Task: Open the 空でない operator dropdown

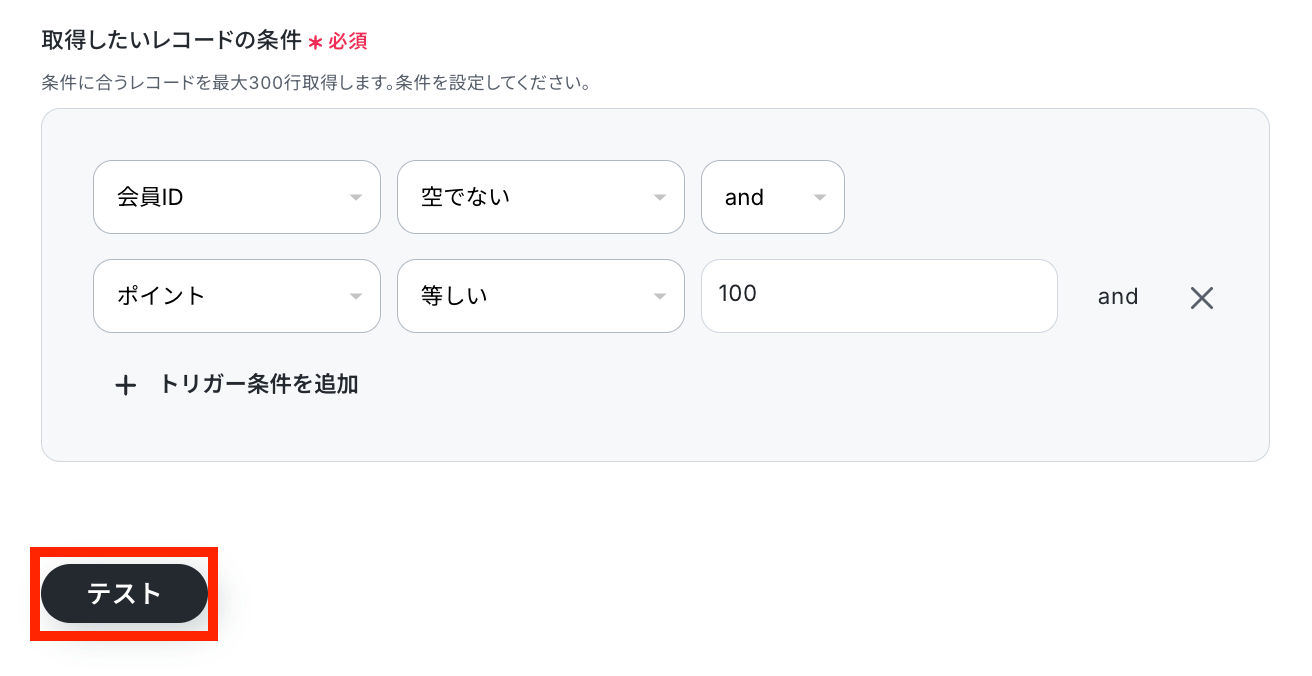Action: [540, 197]
